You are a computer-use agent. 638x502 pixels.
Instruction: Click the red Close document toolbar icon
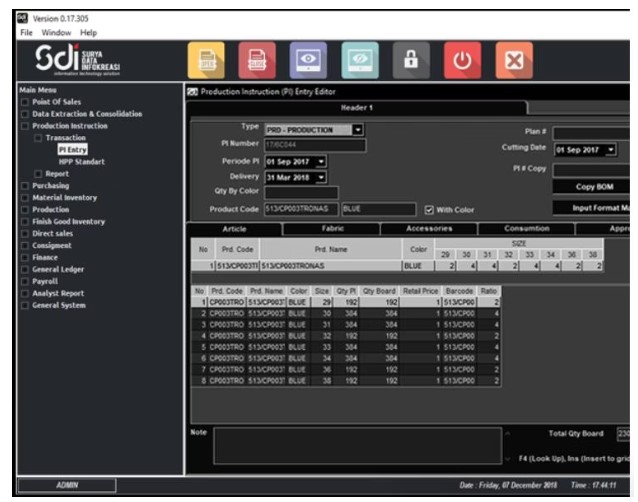[x=257, y=60]
